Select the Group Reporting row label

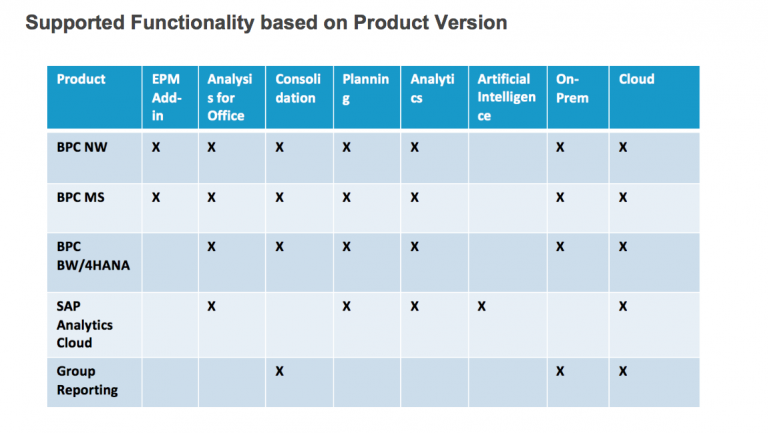87,381
